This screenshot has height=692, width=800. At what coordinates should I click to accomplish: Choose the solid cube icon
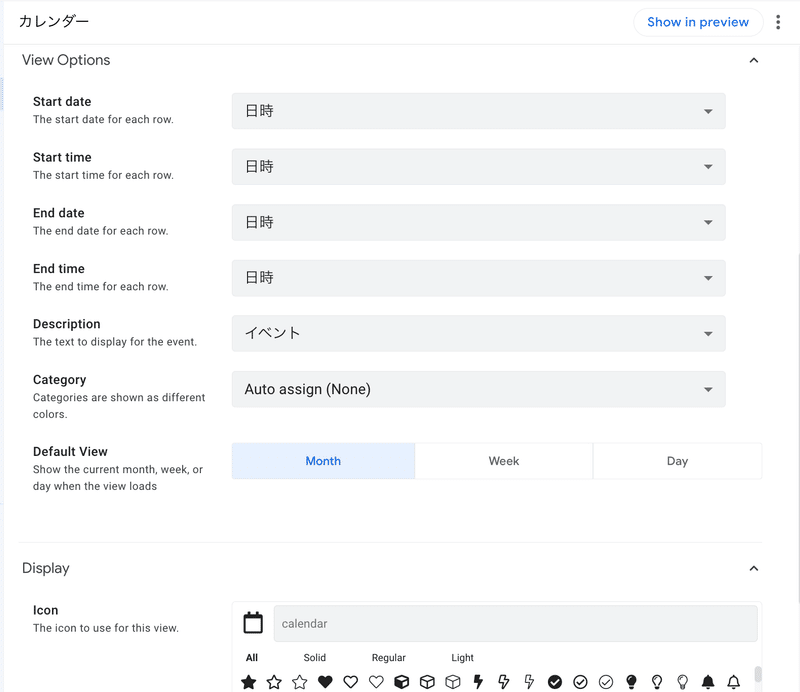pyautogui.click(x=402, y=682)
